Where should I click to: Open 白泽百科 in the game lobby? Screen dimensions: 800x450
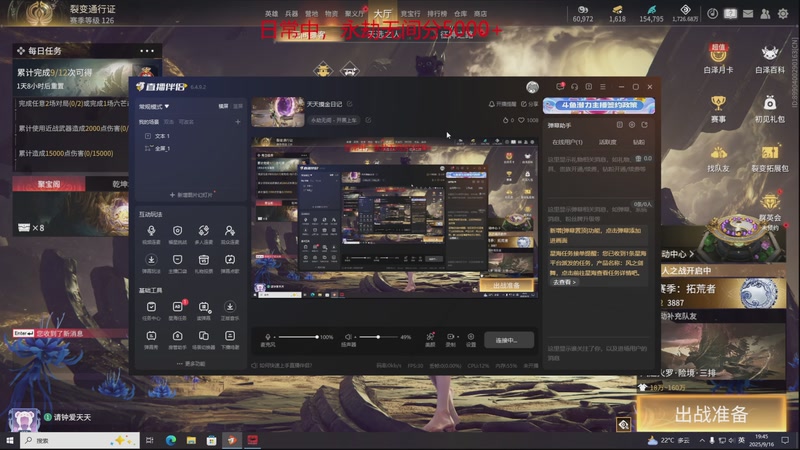(x=770, y=59)
